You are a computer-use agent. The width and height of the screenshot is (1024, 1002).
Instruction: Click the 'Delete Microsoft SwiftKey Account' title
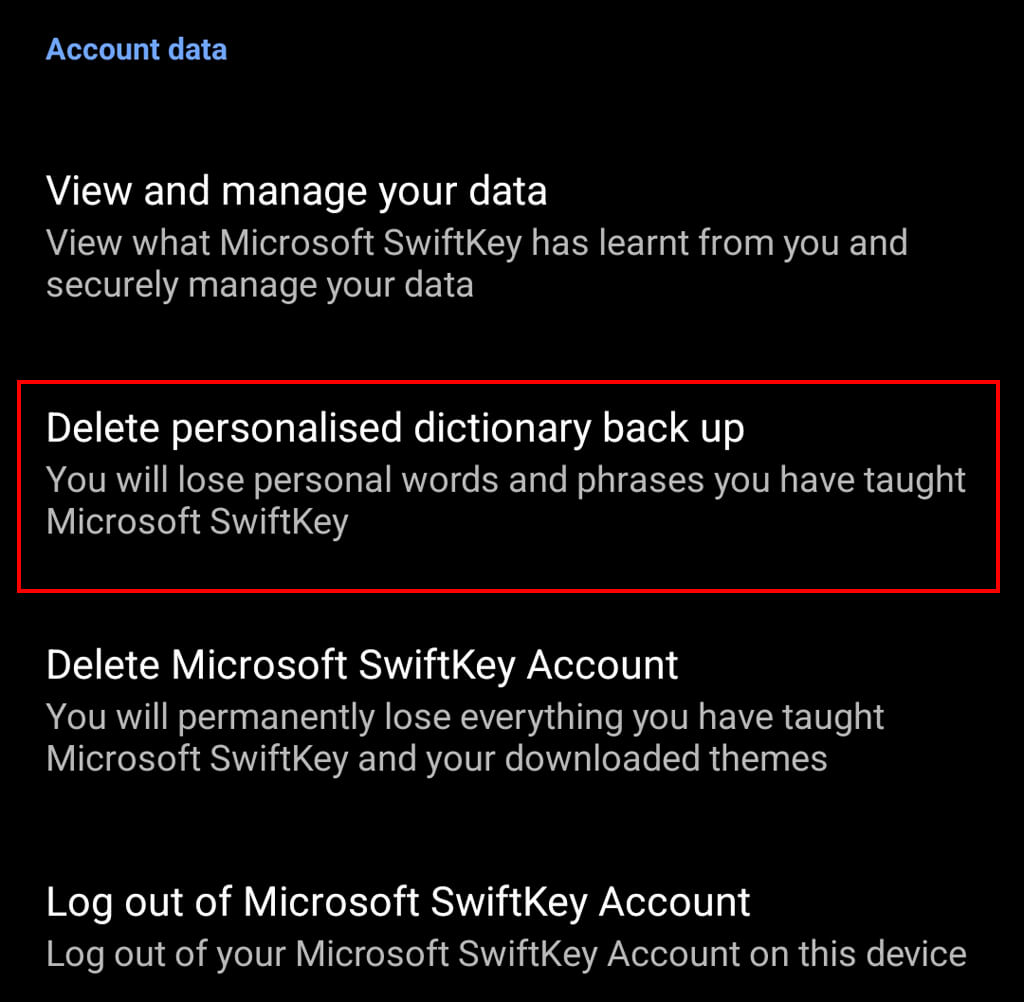(x=362, y=665)
